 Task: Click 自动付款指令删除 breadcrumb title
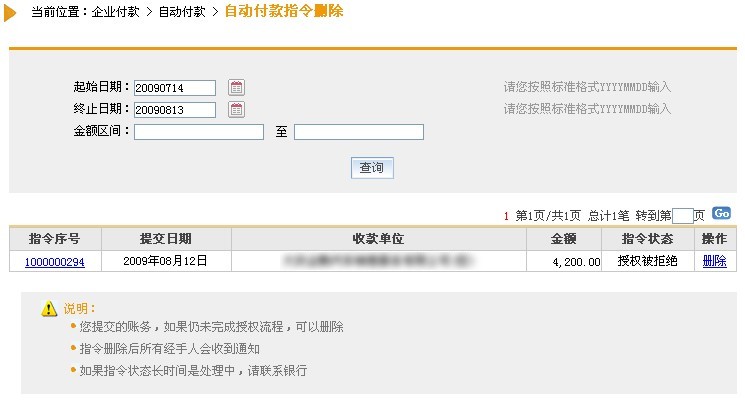click(x=284, y=11)
